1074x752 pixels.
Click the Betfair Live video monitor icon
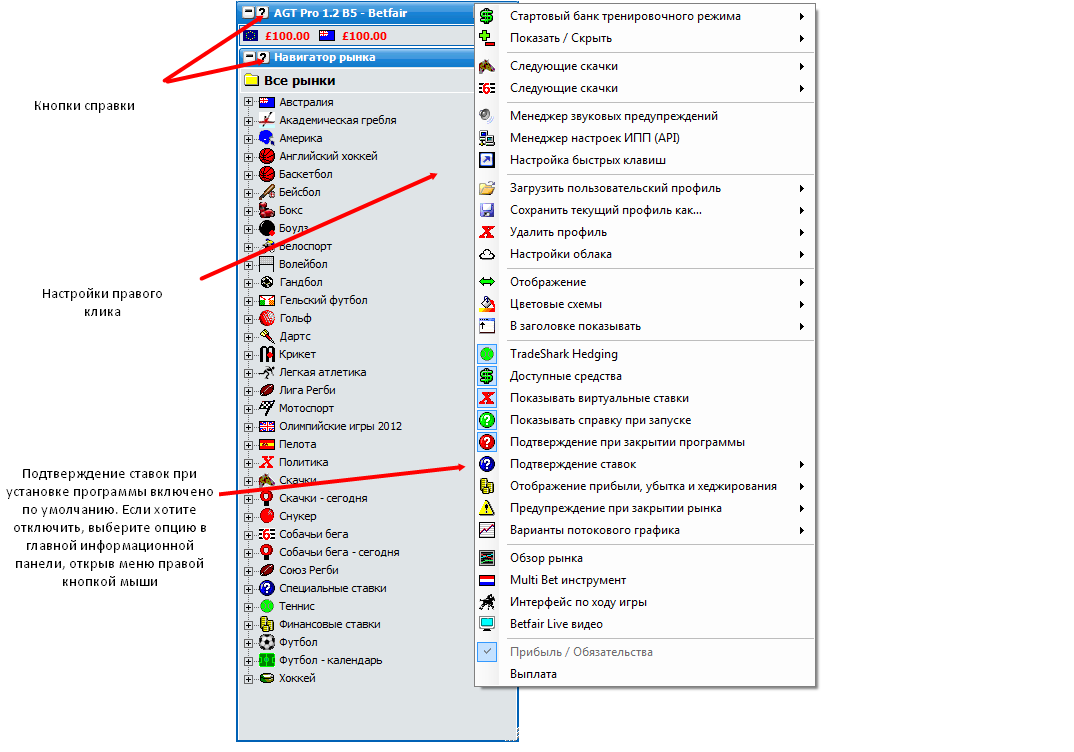click(487, 624)
